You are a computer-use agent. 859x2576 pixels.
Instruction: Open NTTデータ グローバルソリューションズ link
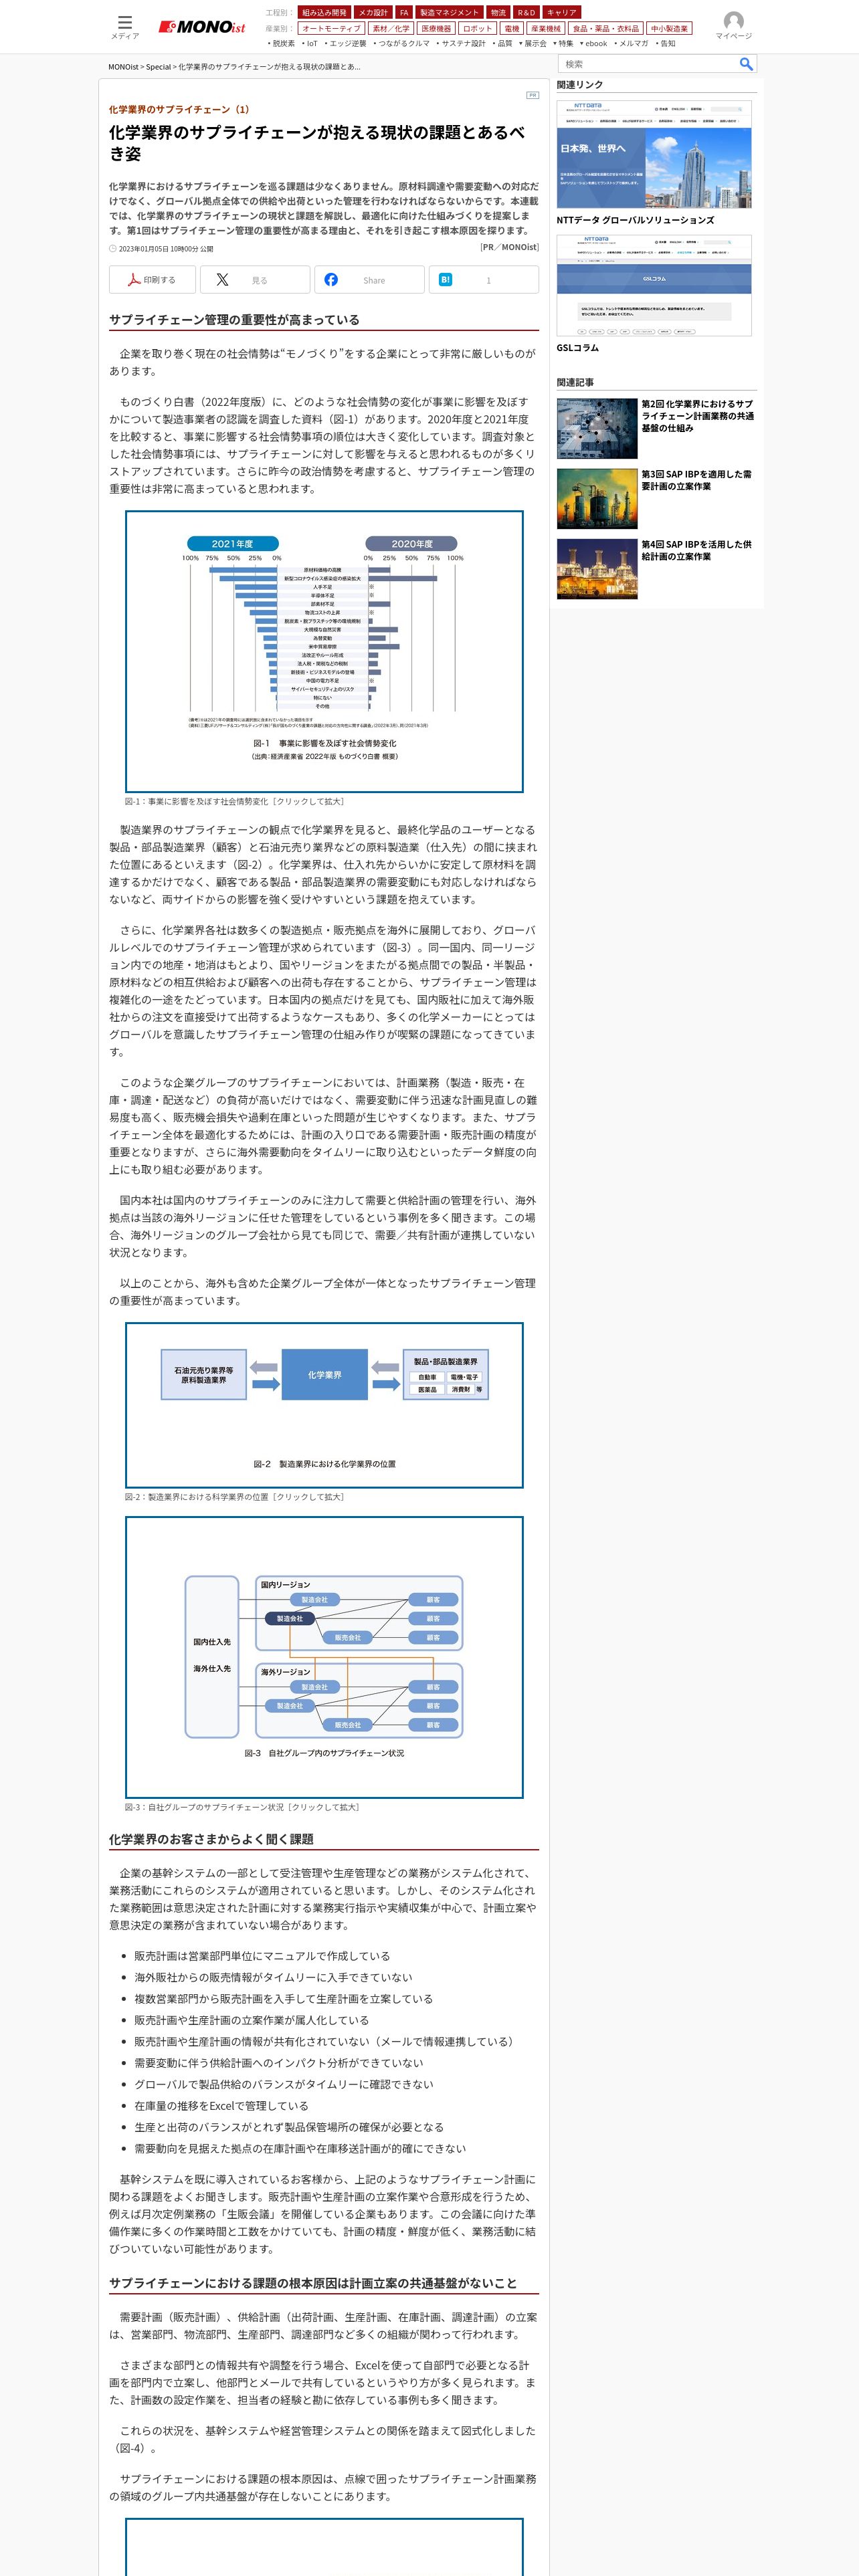(636, 220)
